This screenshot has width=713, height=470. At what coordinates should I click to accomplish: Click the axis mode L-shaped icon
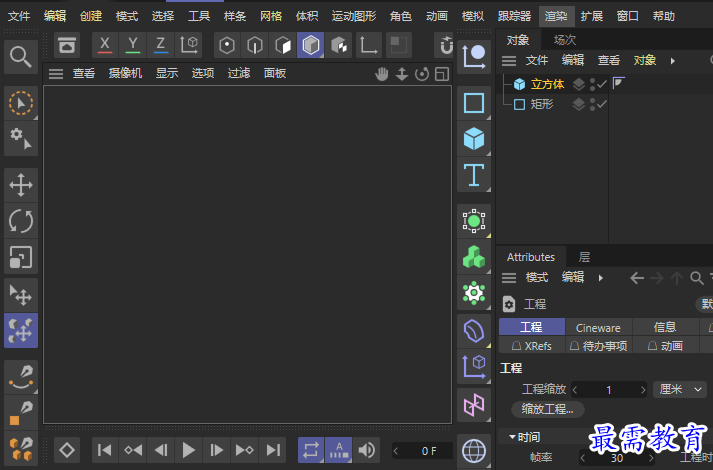(369, 45)
